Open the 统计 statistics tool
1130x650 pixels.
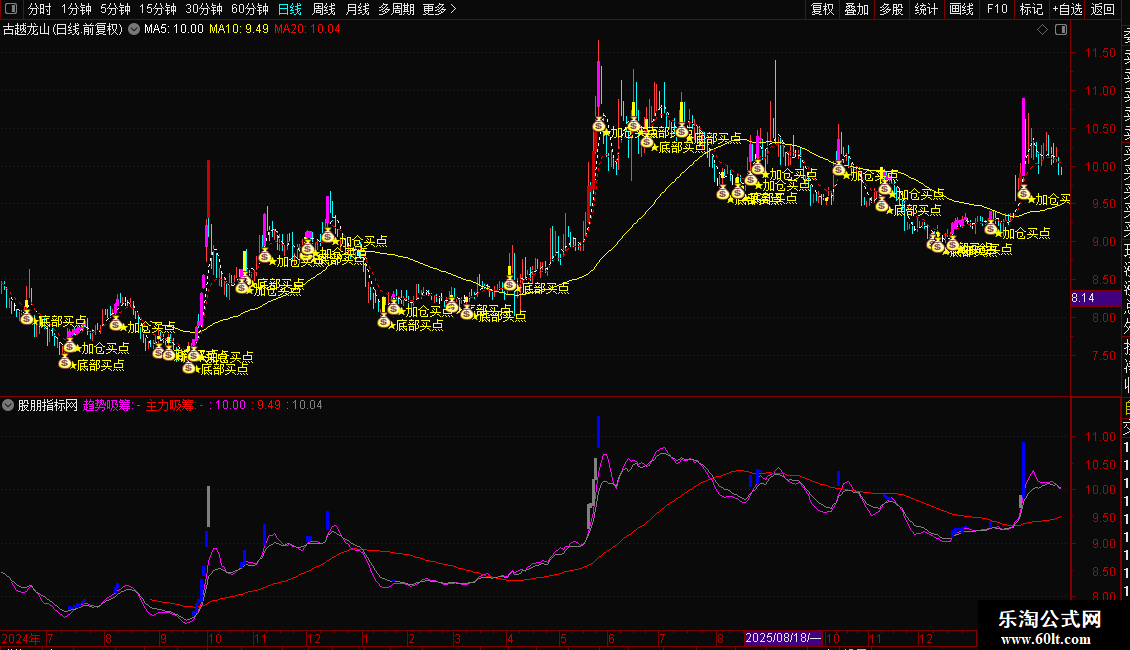926,9
